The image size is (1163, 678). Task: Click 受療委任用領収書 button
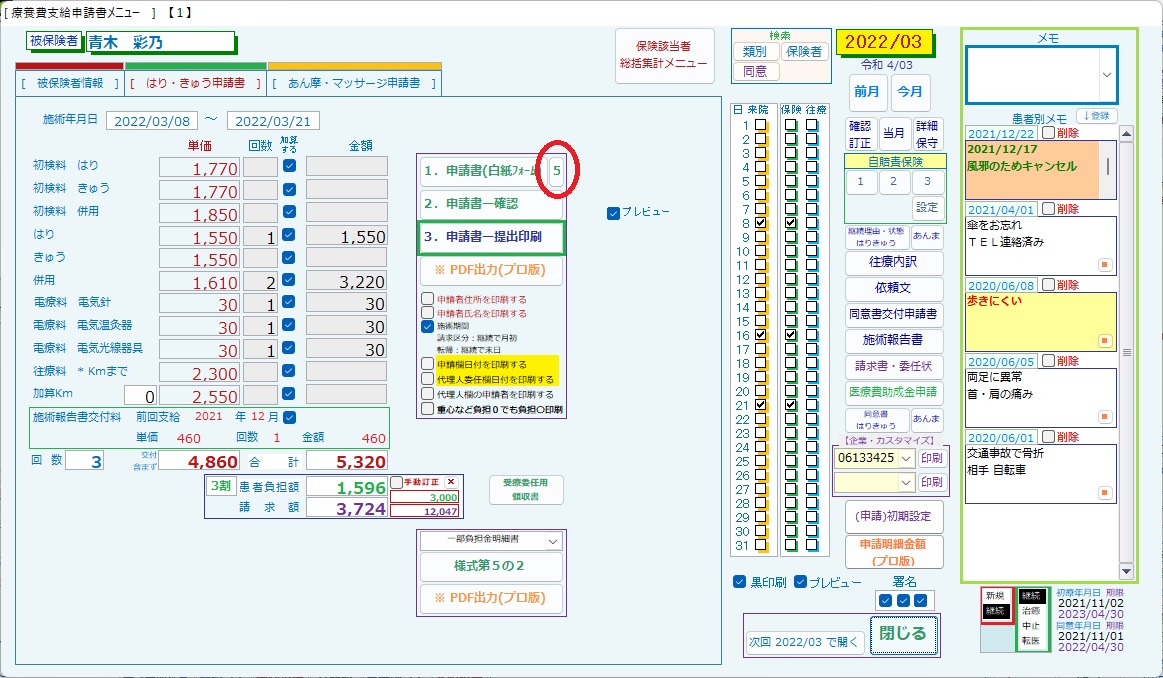526,490
